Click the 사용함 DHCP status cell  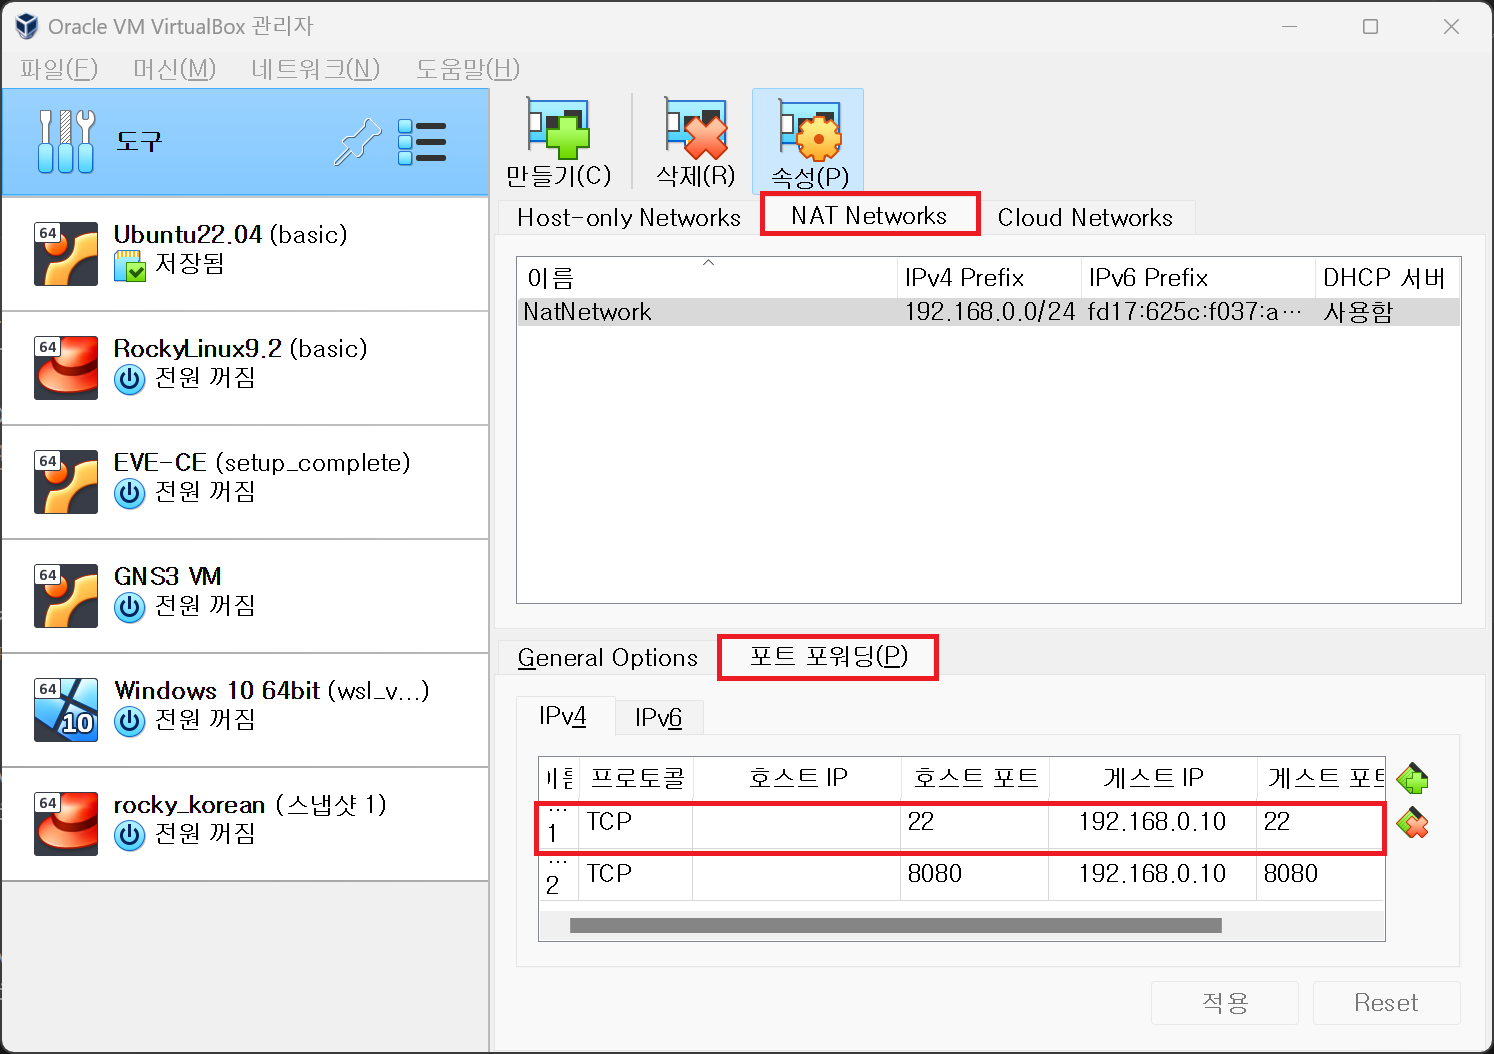pos(1358,312)
